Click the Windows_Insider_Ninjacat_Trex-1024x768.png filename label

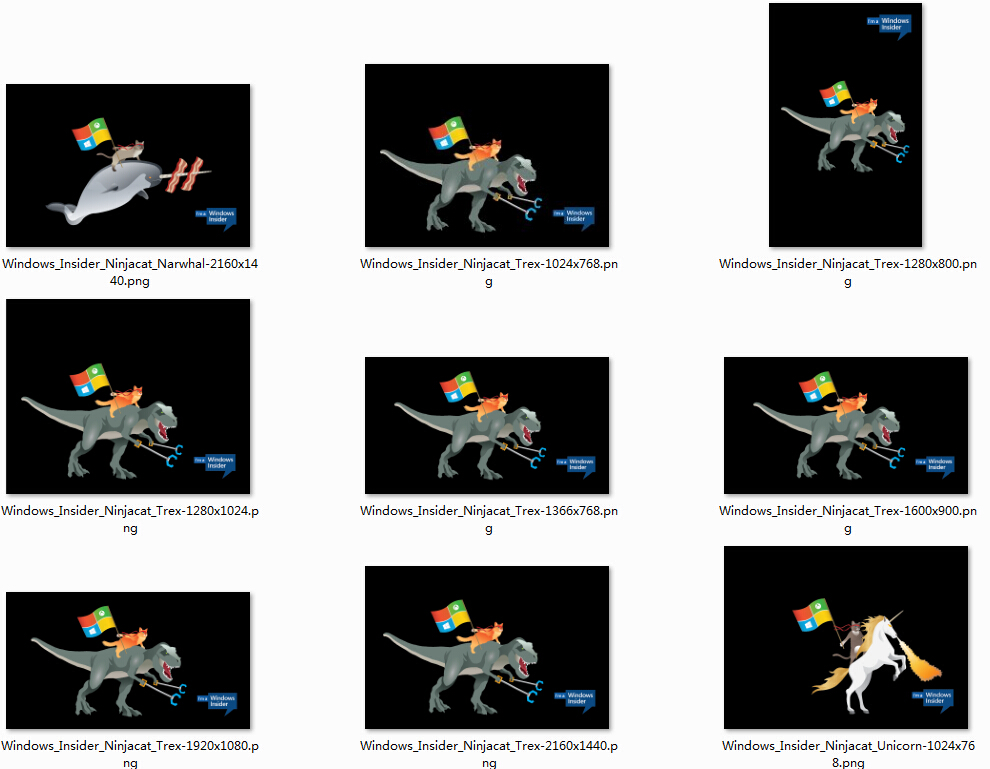point(488,273)
